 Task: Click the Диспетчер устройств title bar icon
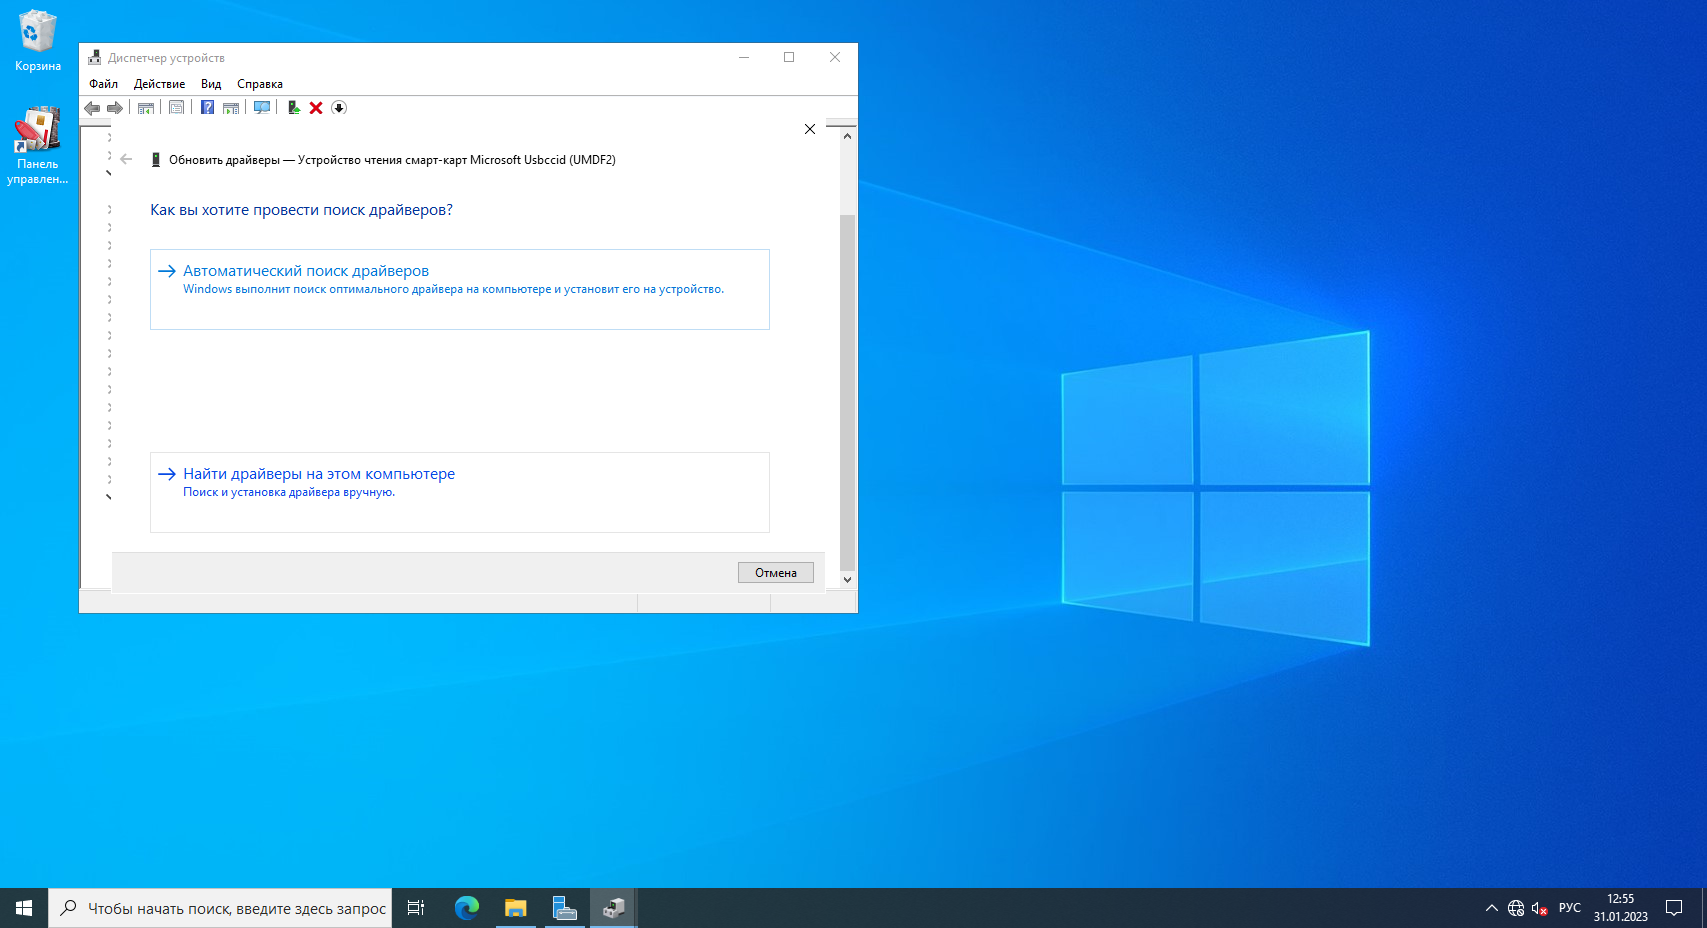point(95,58)
